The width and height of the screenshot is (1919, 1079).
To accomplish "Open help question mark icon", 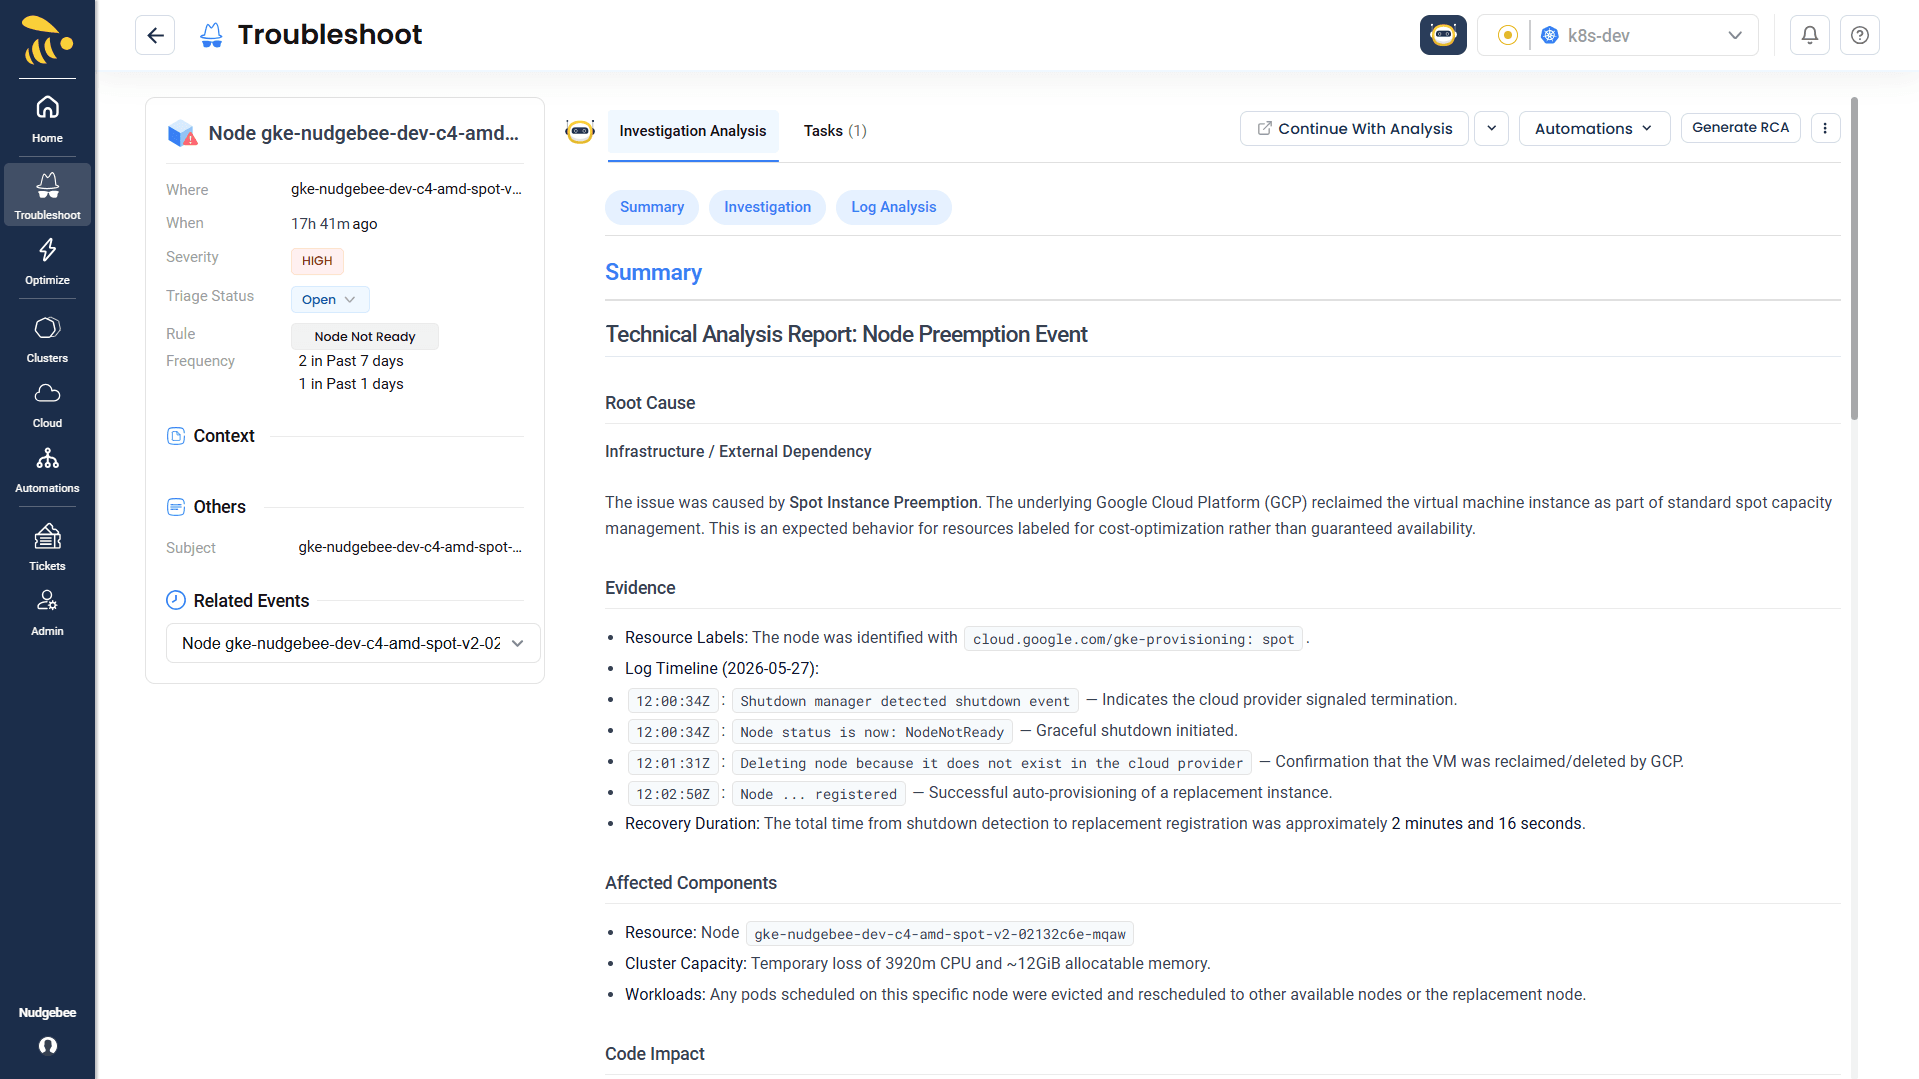I will coord(1860,35).
